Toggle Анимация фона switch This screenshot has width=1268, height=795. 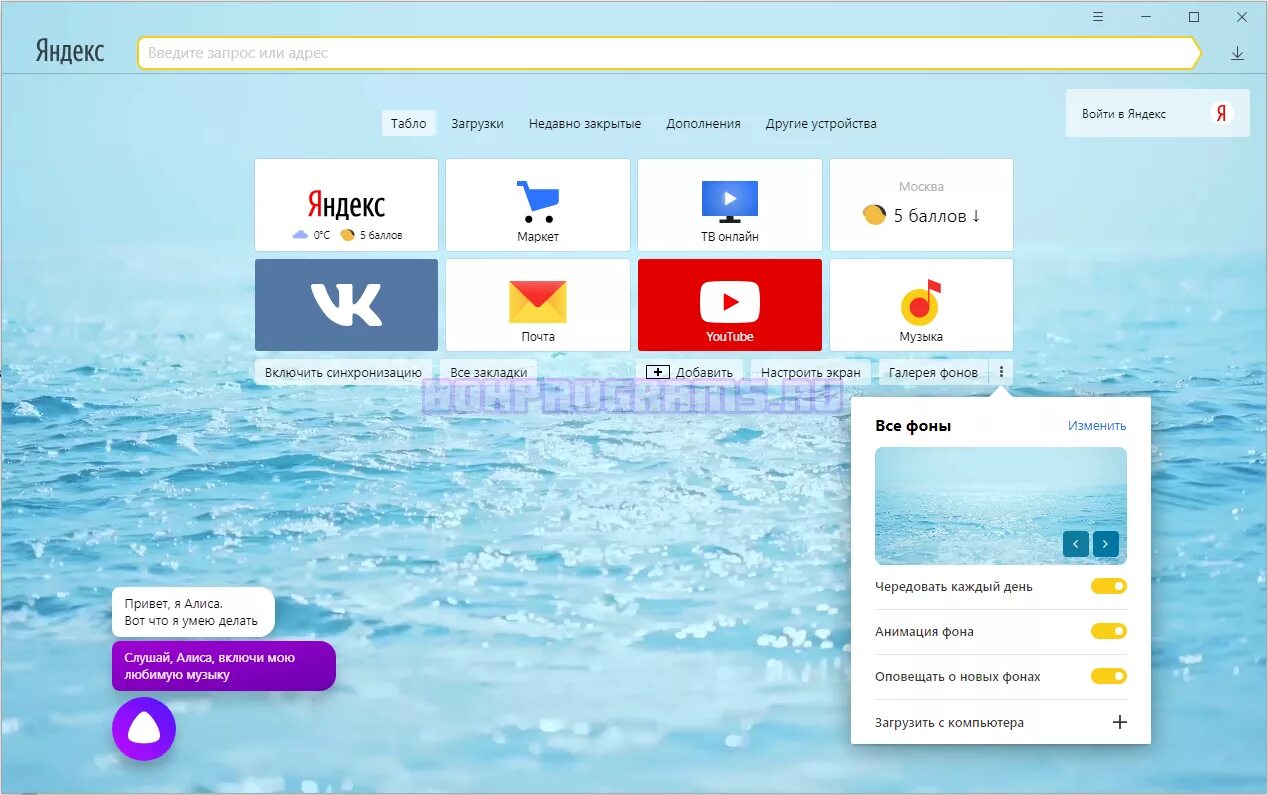point(1109,631)
